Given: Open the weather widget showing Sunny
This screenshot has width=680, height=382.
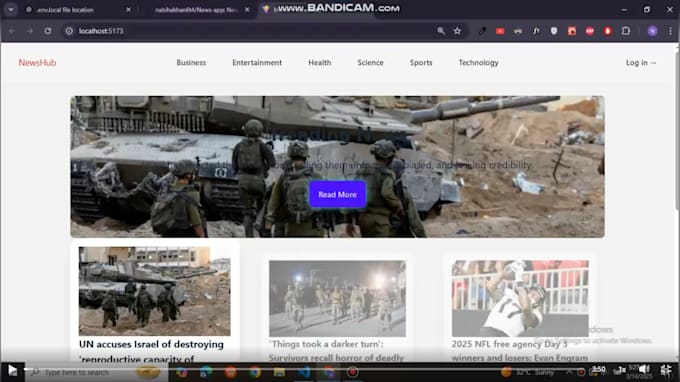Looking at the screenshot, I should (527, 372).
